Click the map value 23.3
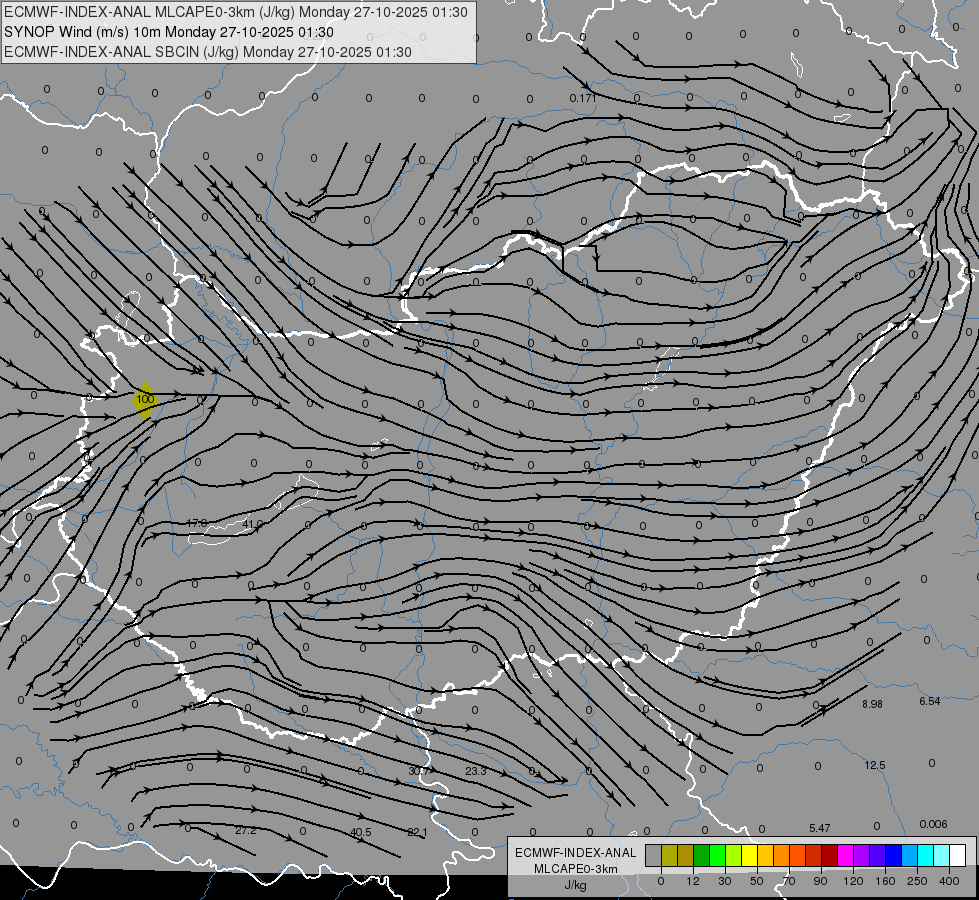The width and height of the screenshot is (979, 900). coord(476,771)
